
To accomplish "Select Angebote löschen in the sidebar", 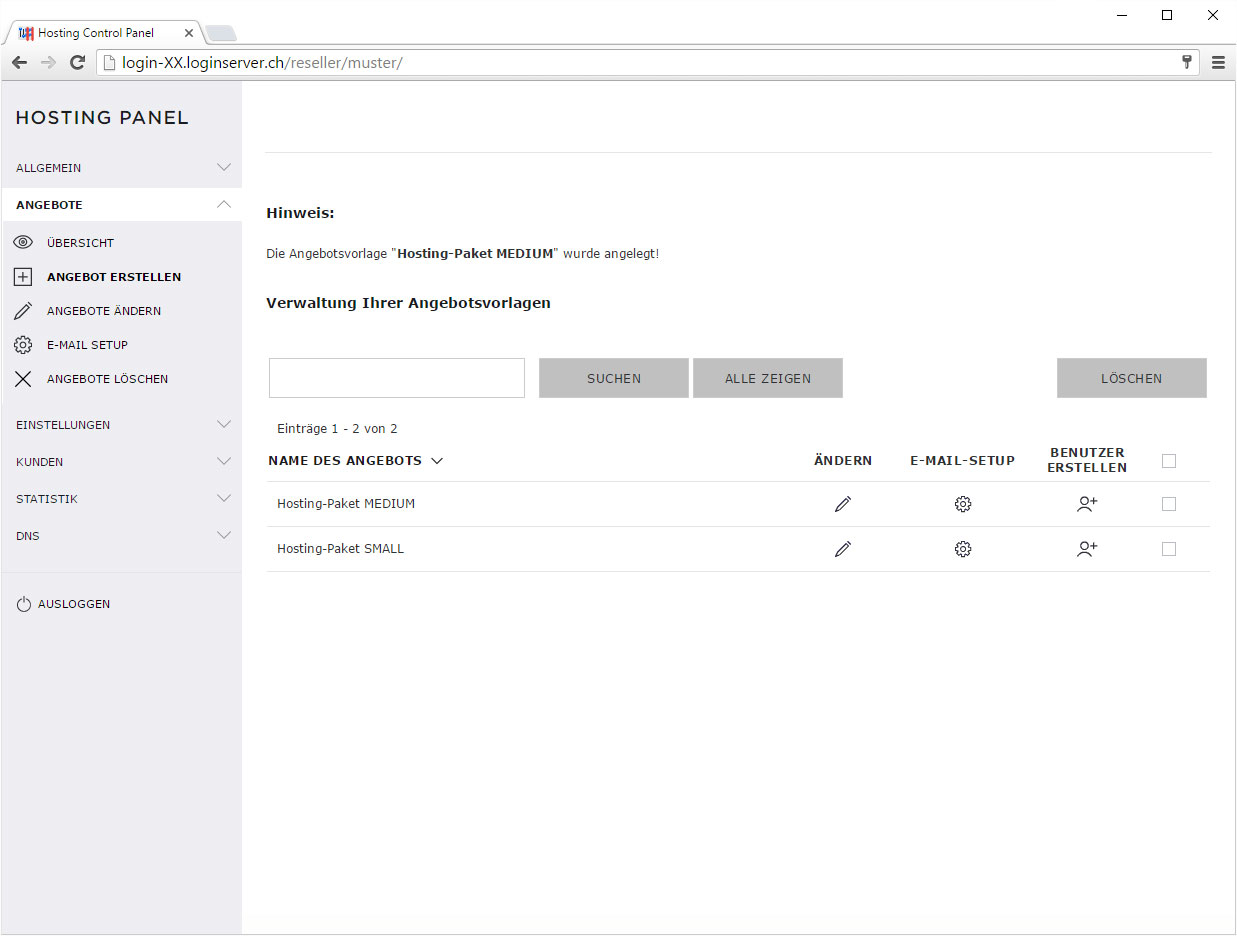I will [x=107, y=379].
